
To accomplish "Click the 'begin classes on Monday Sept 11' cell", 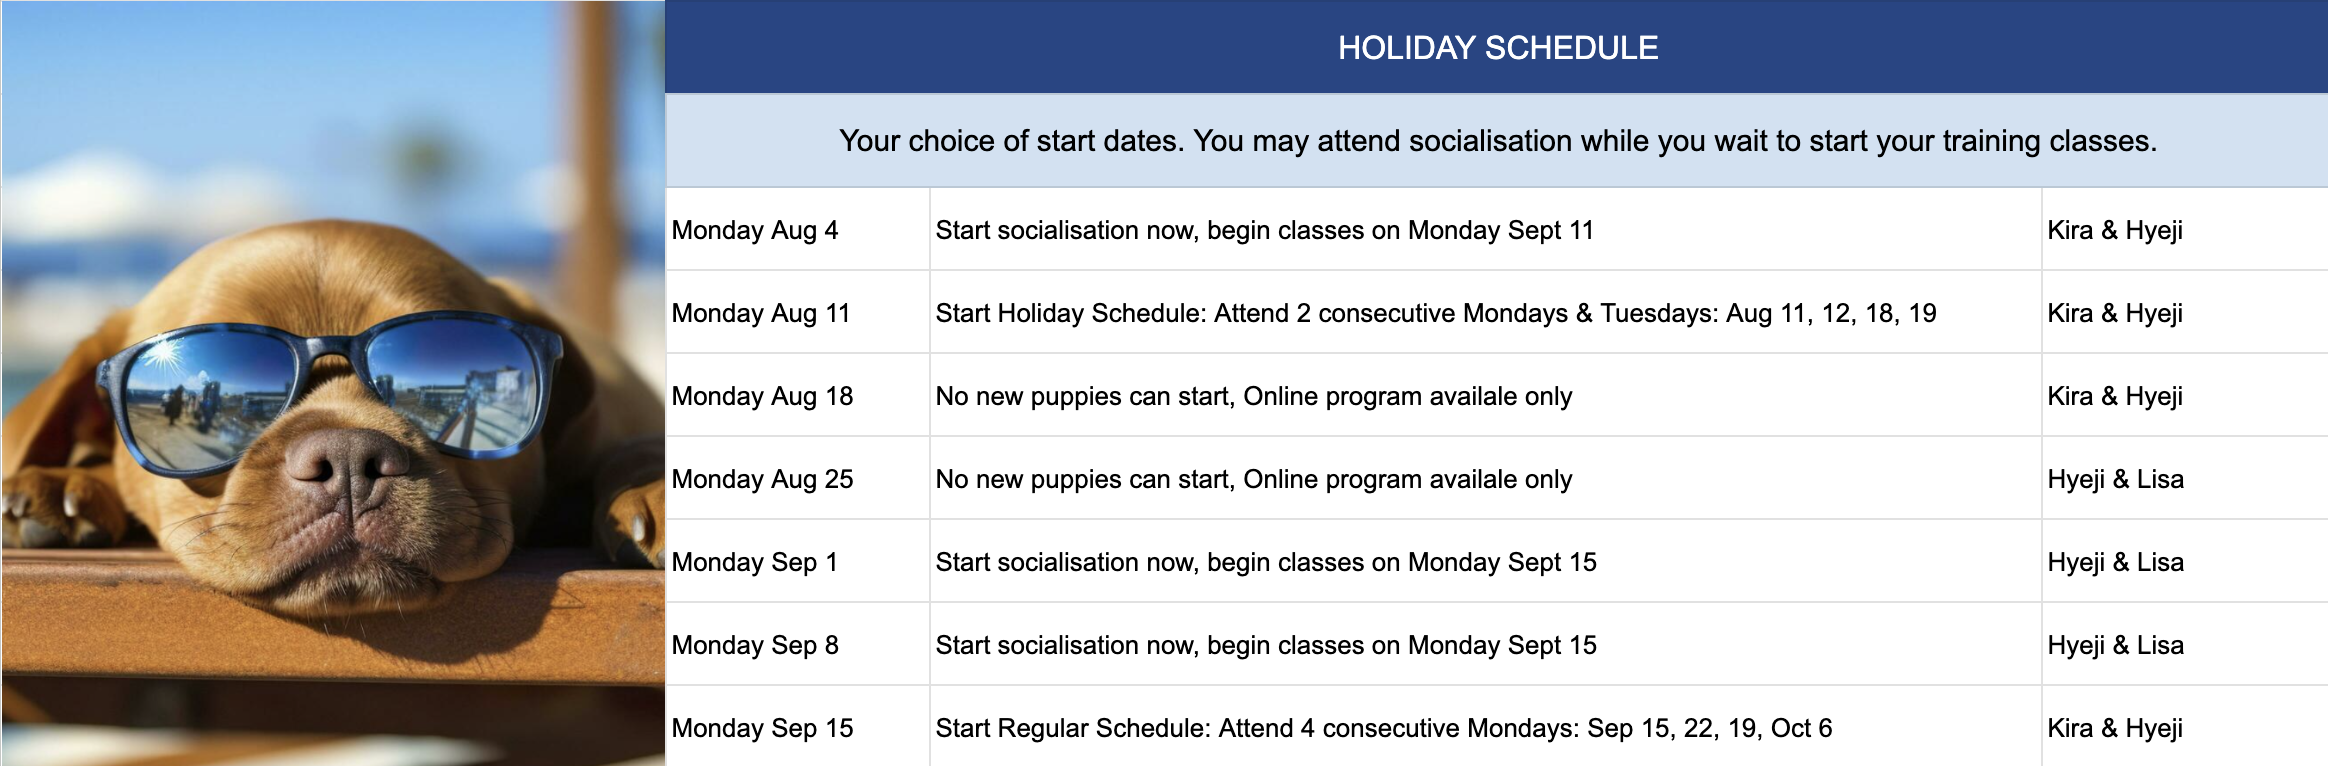I will tap(1486, 229).
